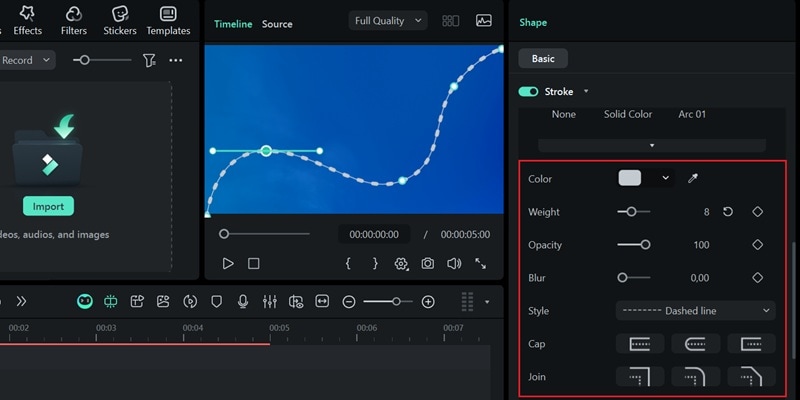Expand the stroke presets list arrow

(x=652, y=145)
